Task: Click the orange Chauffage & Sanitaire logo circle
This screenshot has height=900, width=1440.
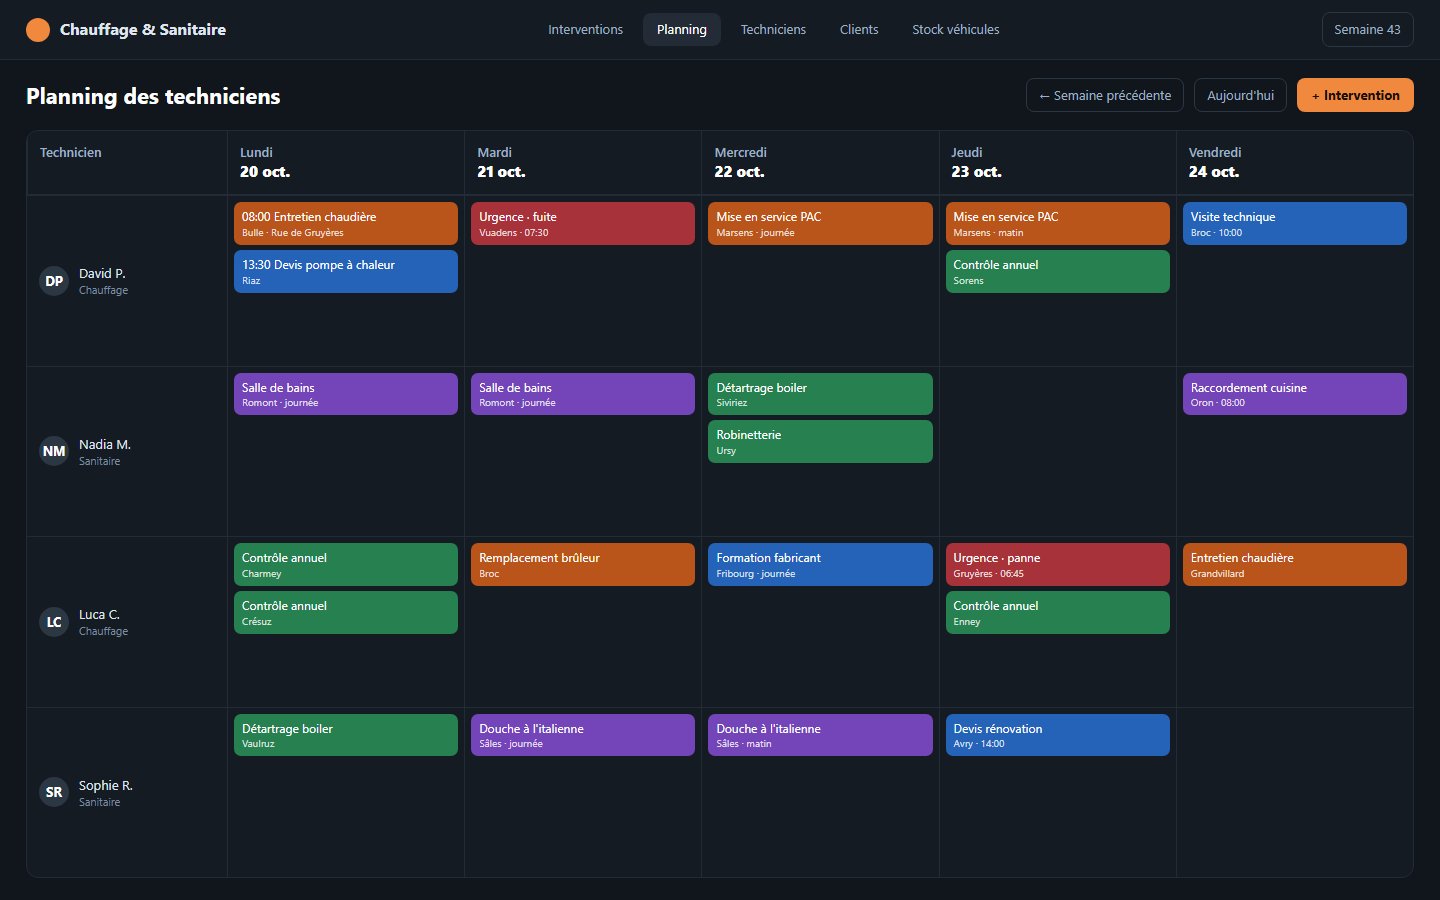Action: tap(38, 30)
